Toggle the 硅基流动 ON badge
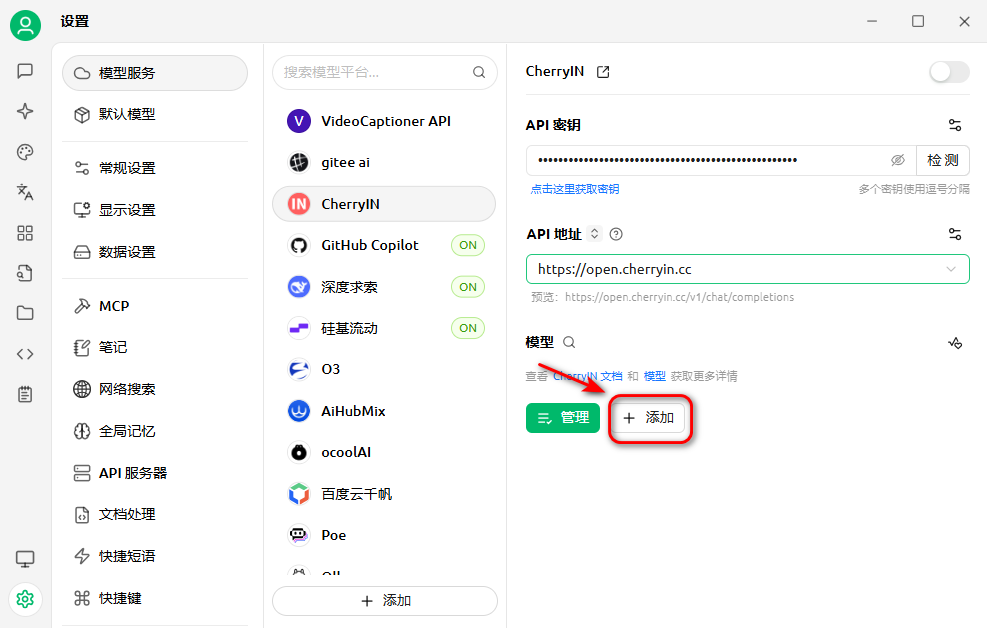The width and height of the screenshot is (987, 628). pyautogui.click(x=468, y=328)
